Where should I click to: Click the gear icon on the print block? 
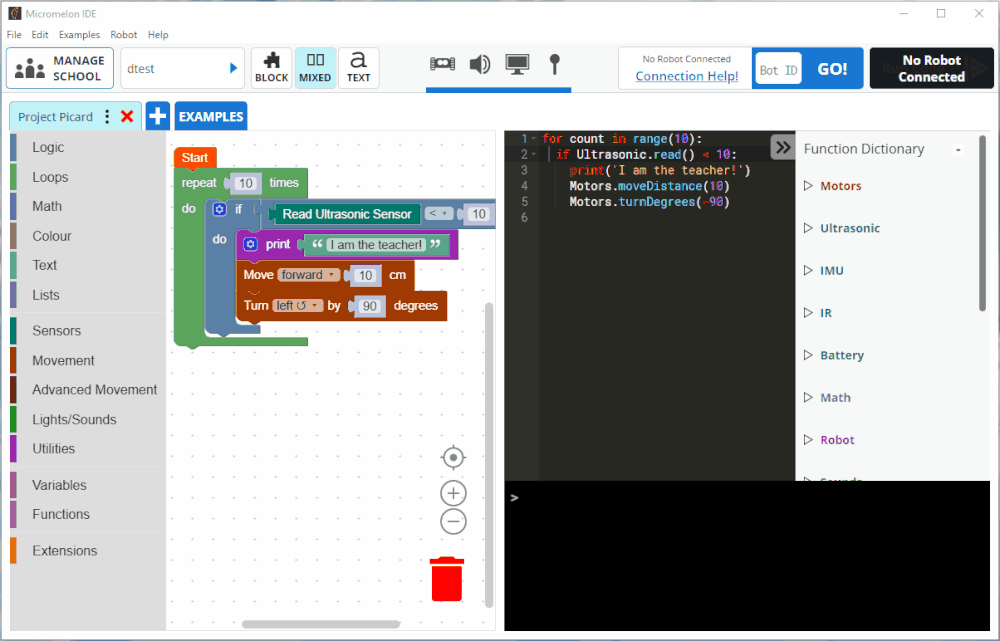tap(248, 244)
